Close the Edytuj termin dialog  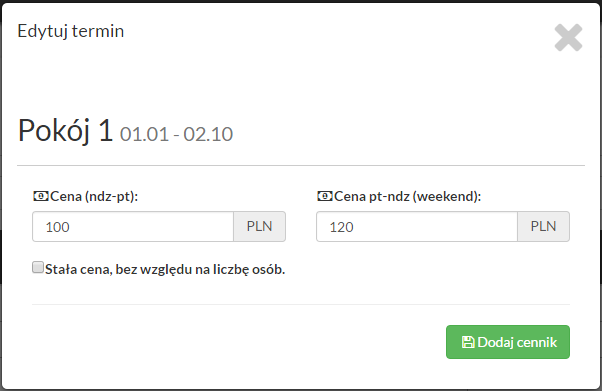[568, 38]
